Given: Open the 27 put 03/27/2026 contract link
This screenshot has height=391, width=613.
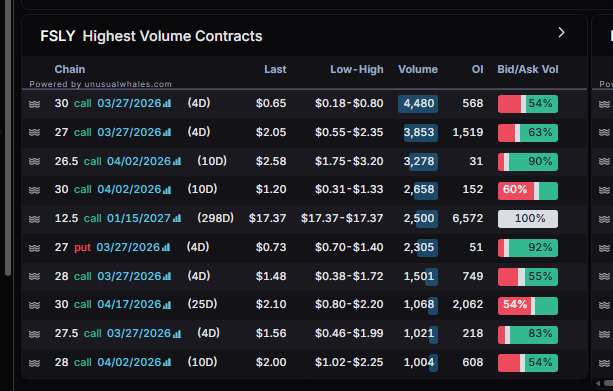Looking at the screenshot, I should 107,247.
